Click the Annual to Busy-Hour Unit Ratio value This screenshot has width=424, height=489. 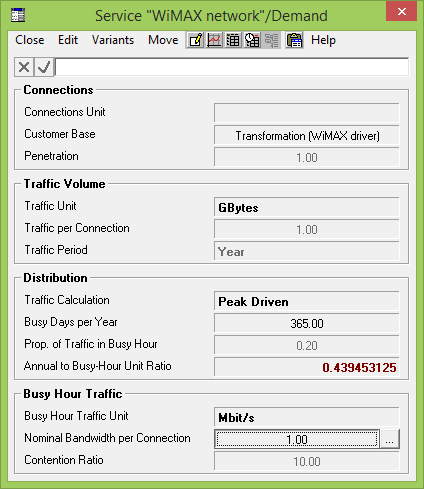pos(307,367)
